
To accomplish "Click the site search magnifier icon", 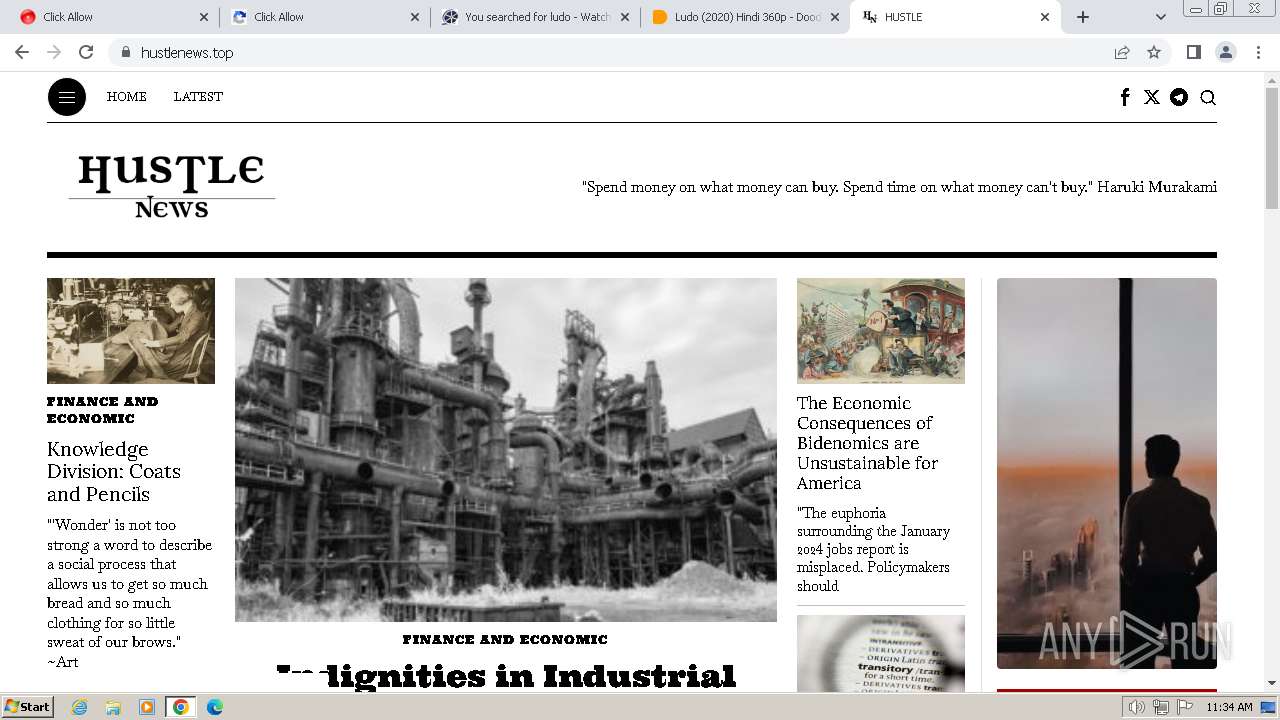I will [1208, 97].
